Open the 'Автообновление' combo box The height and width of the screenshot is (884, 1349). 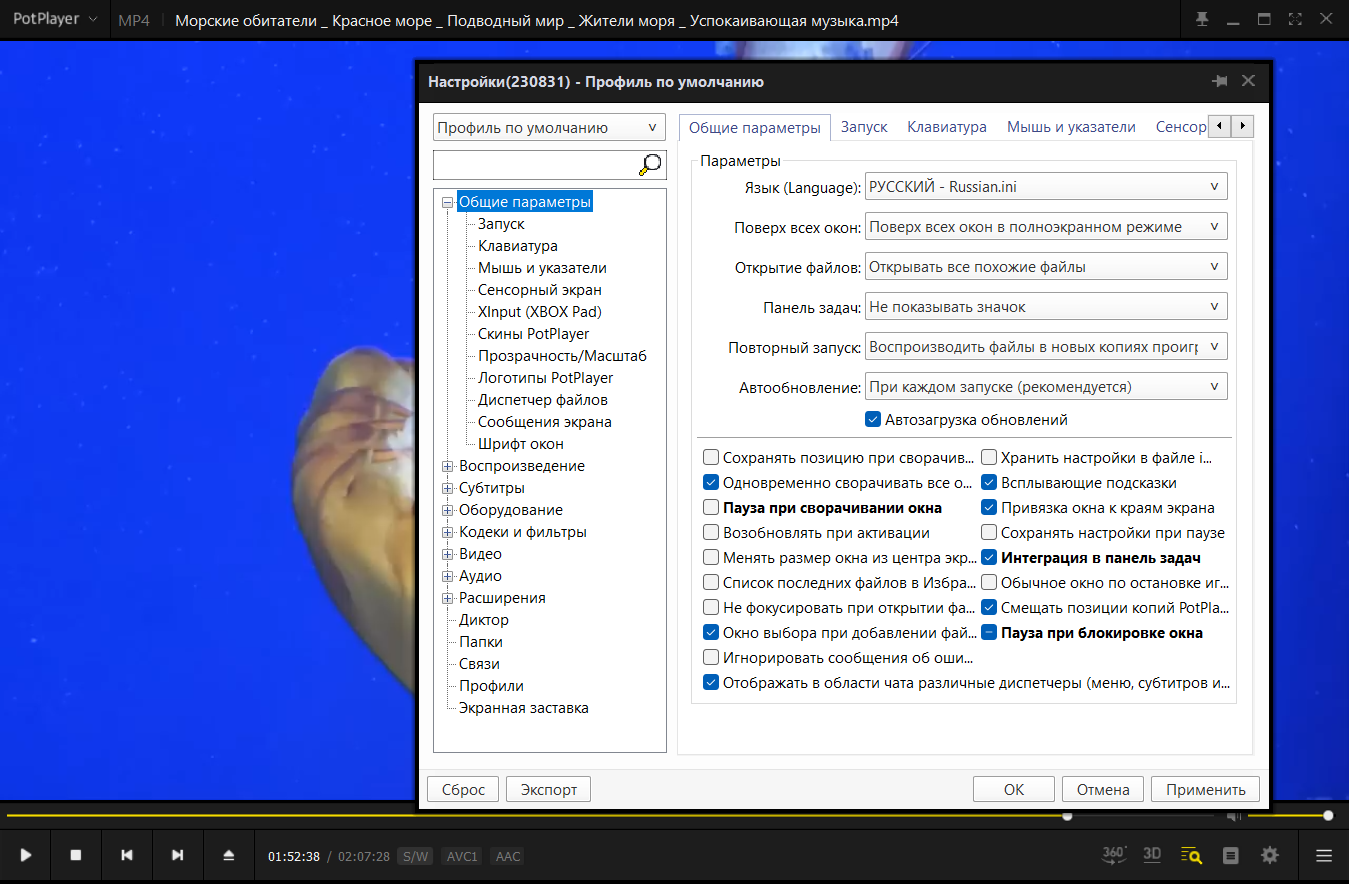coord(1046,387)
